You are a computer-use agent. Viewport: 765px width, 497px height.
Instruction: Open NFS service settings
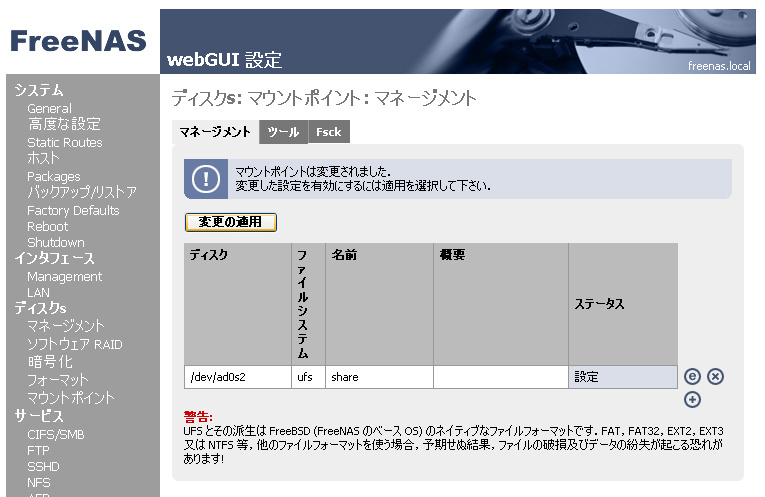pos(39,483)
